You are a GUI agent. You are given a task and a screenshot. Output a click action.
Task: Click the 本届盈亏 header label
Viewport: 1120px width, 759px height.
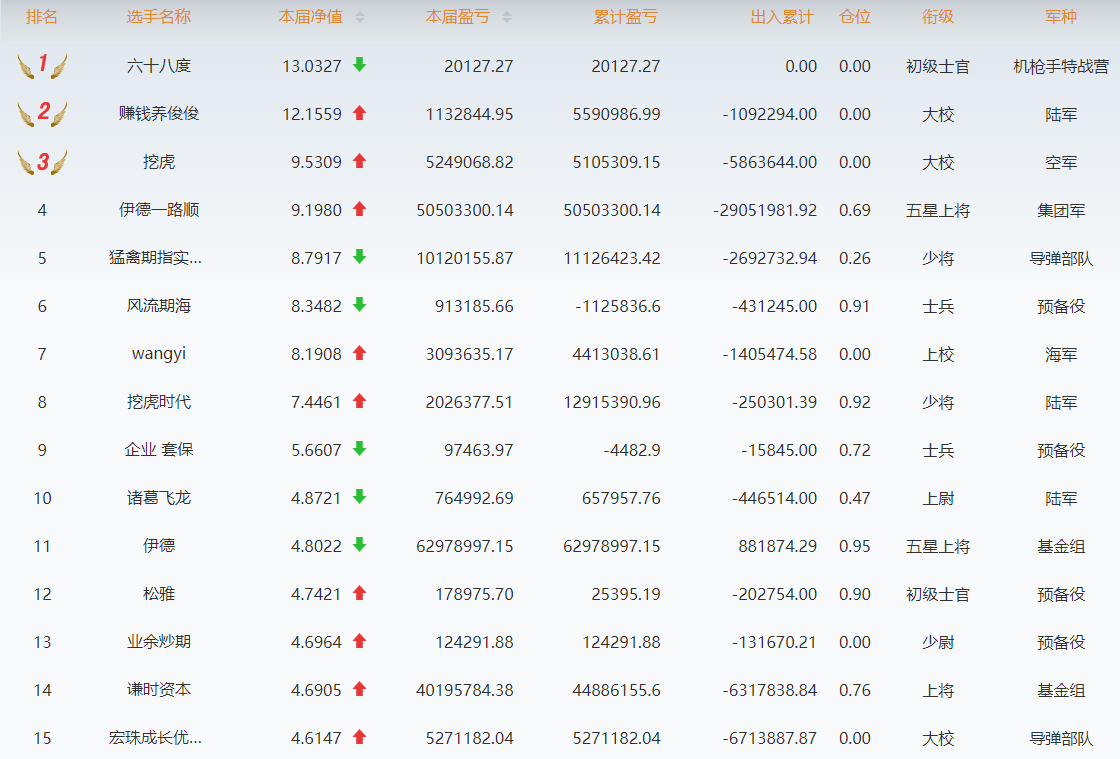coord(458,17)
